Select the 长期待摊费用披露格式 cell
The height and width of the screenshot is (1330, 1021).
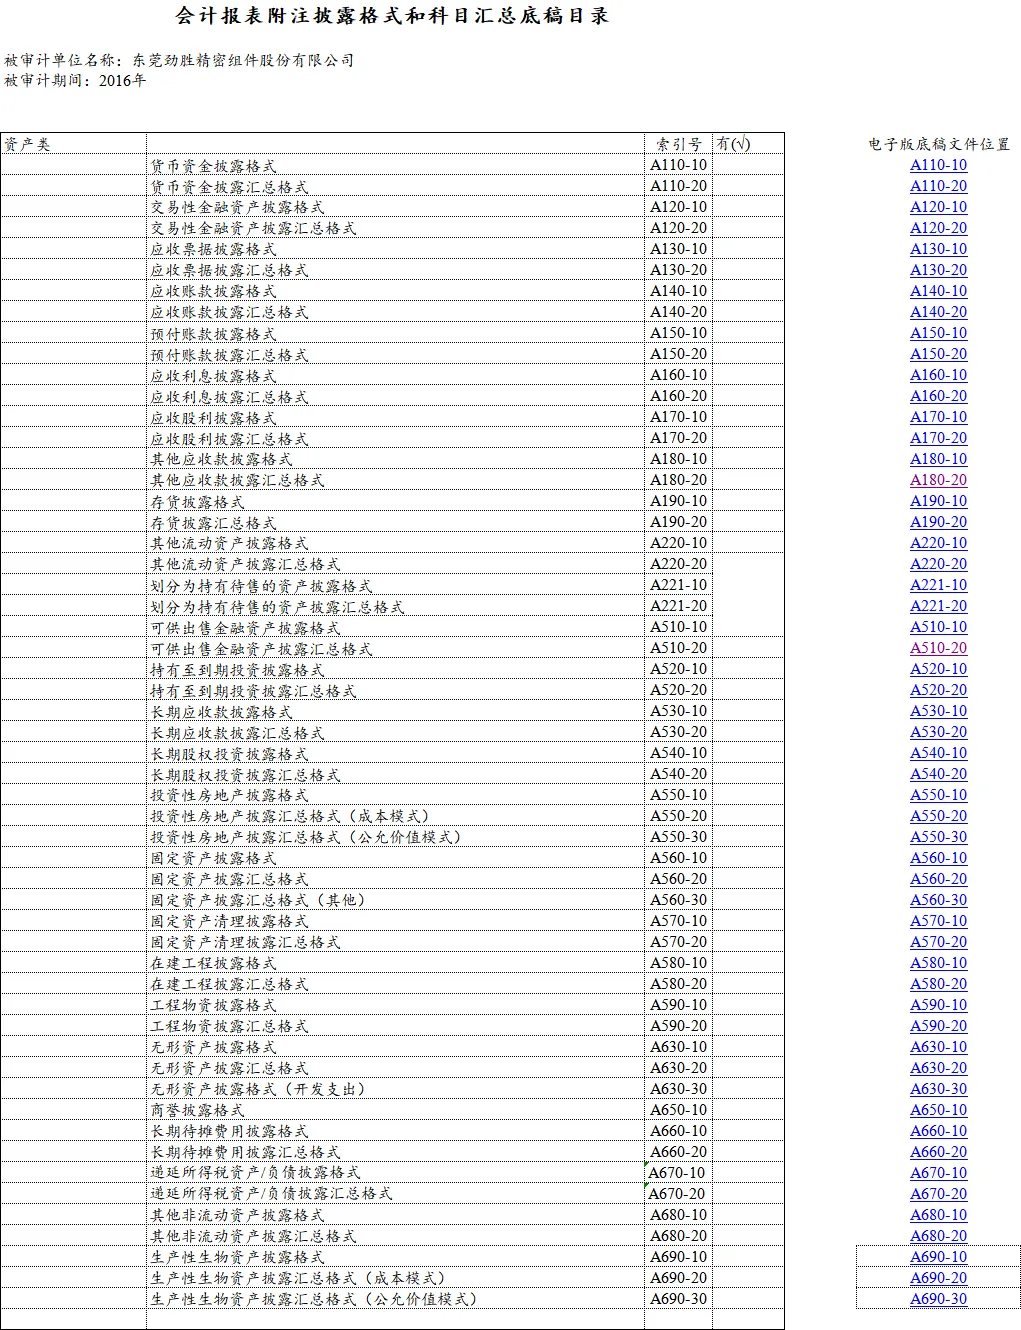(395, 1131)
